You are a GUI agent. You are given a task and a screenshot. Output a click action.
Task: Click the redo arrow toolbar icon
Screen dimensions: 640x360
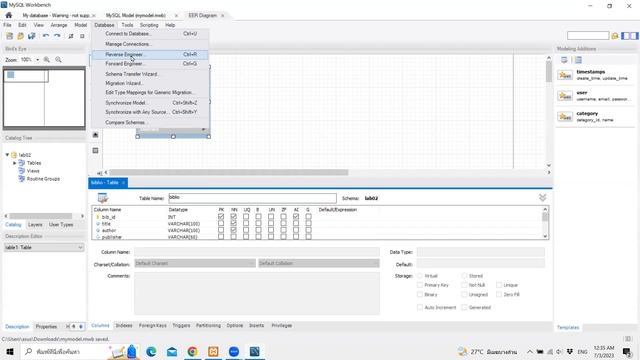57,36
